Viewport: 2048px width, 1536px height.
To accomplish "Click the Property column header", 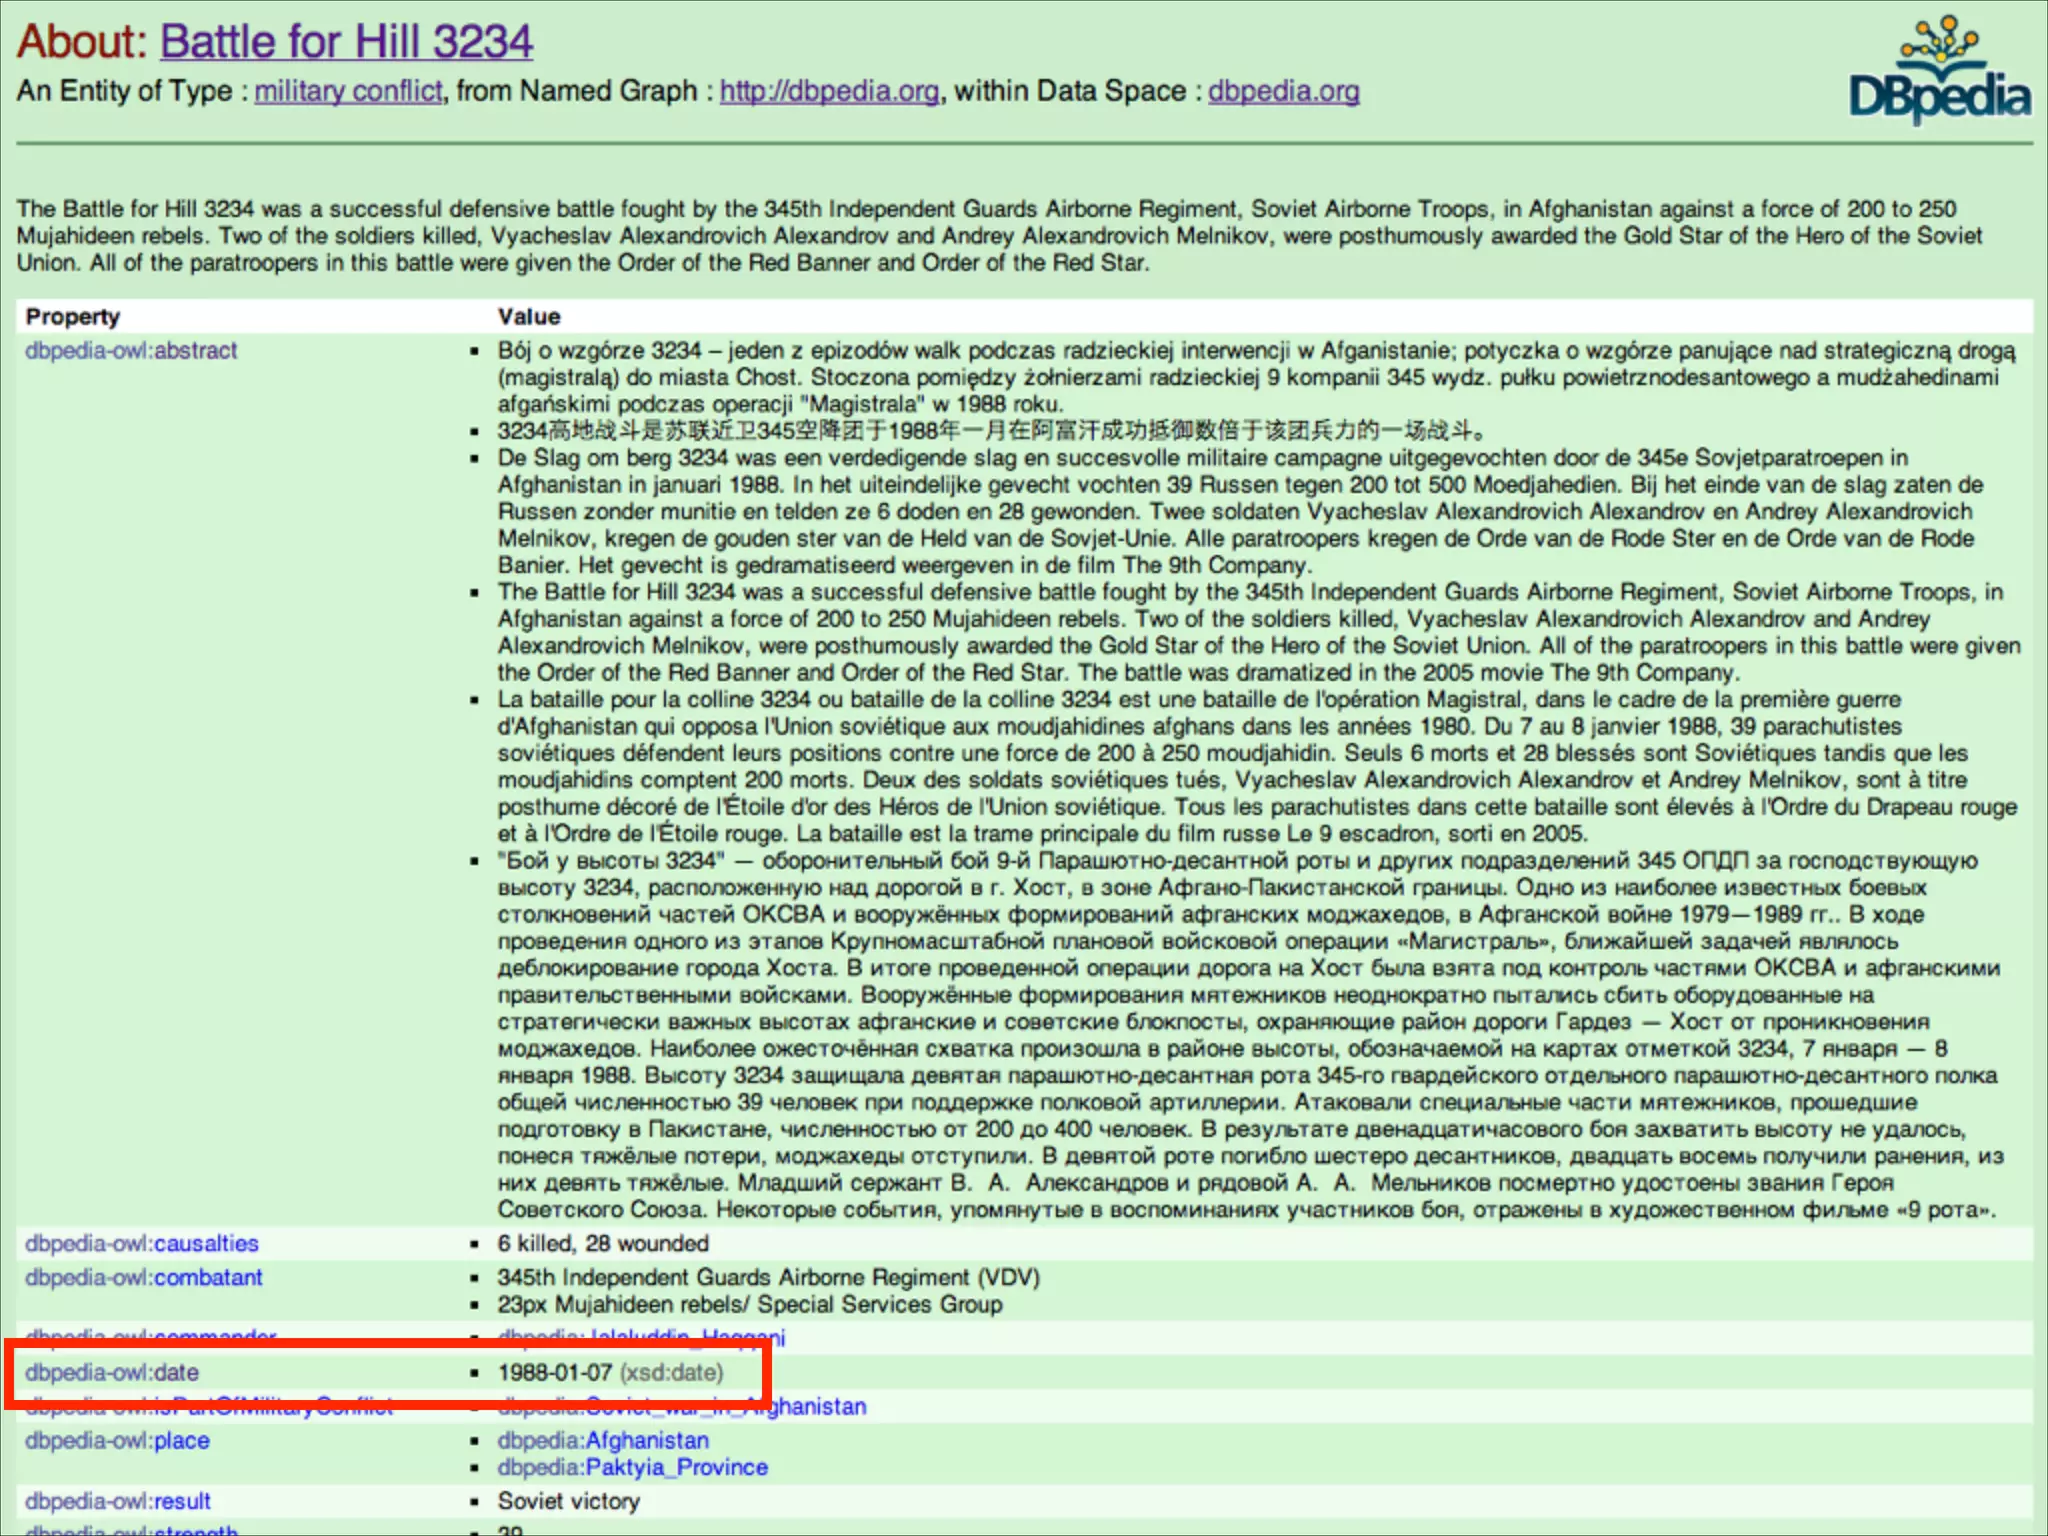I will tap(72, 317).
